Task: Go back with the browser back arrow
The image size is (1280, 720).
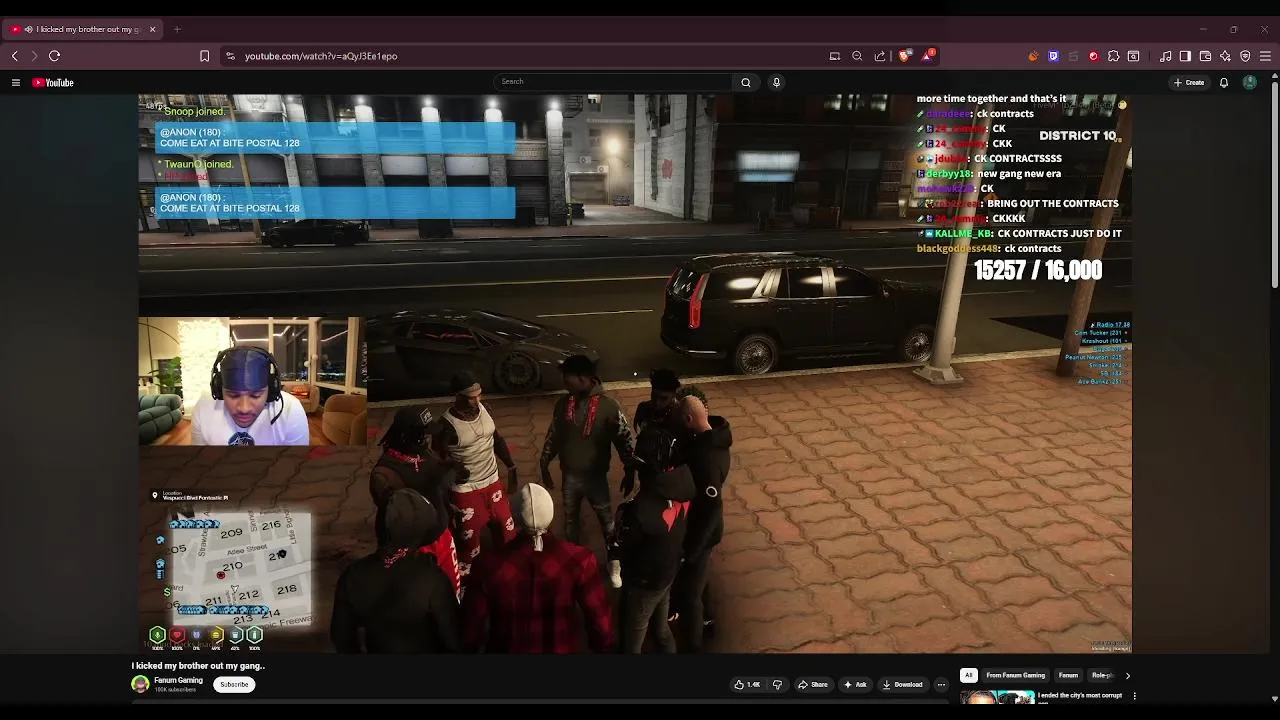Action: (14, 56)
